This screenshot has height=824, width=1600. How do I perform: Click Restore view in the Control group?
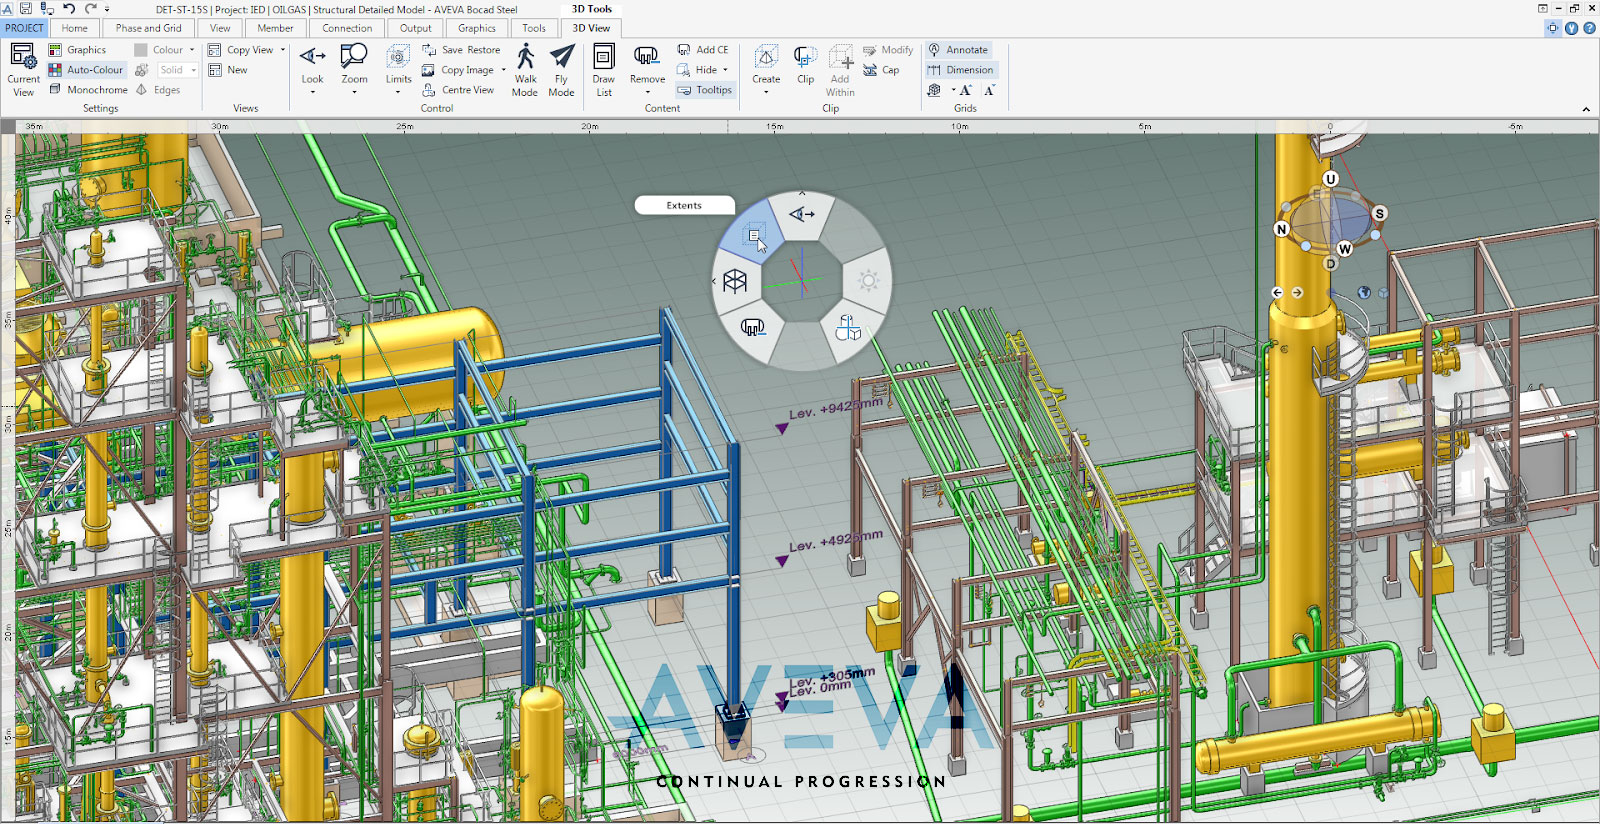(x=484, y=50)
